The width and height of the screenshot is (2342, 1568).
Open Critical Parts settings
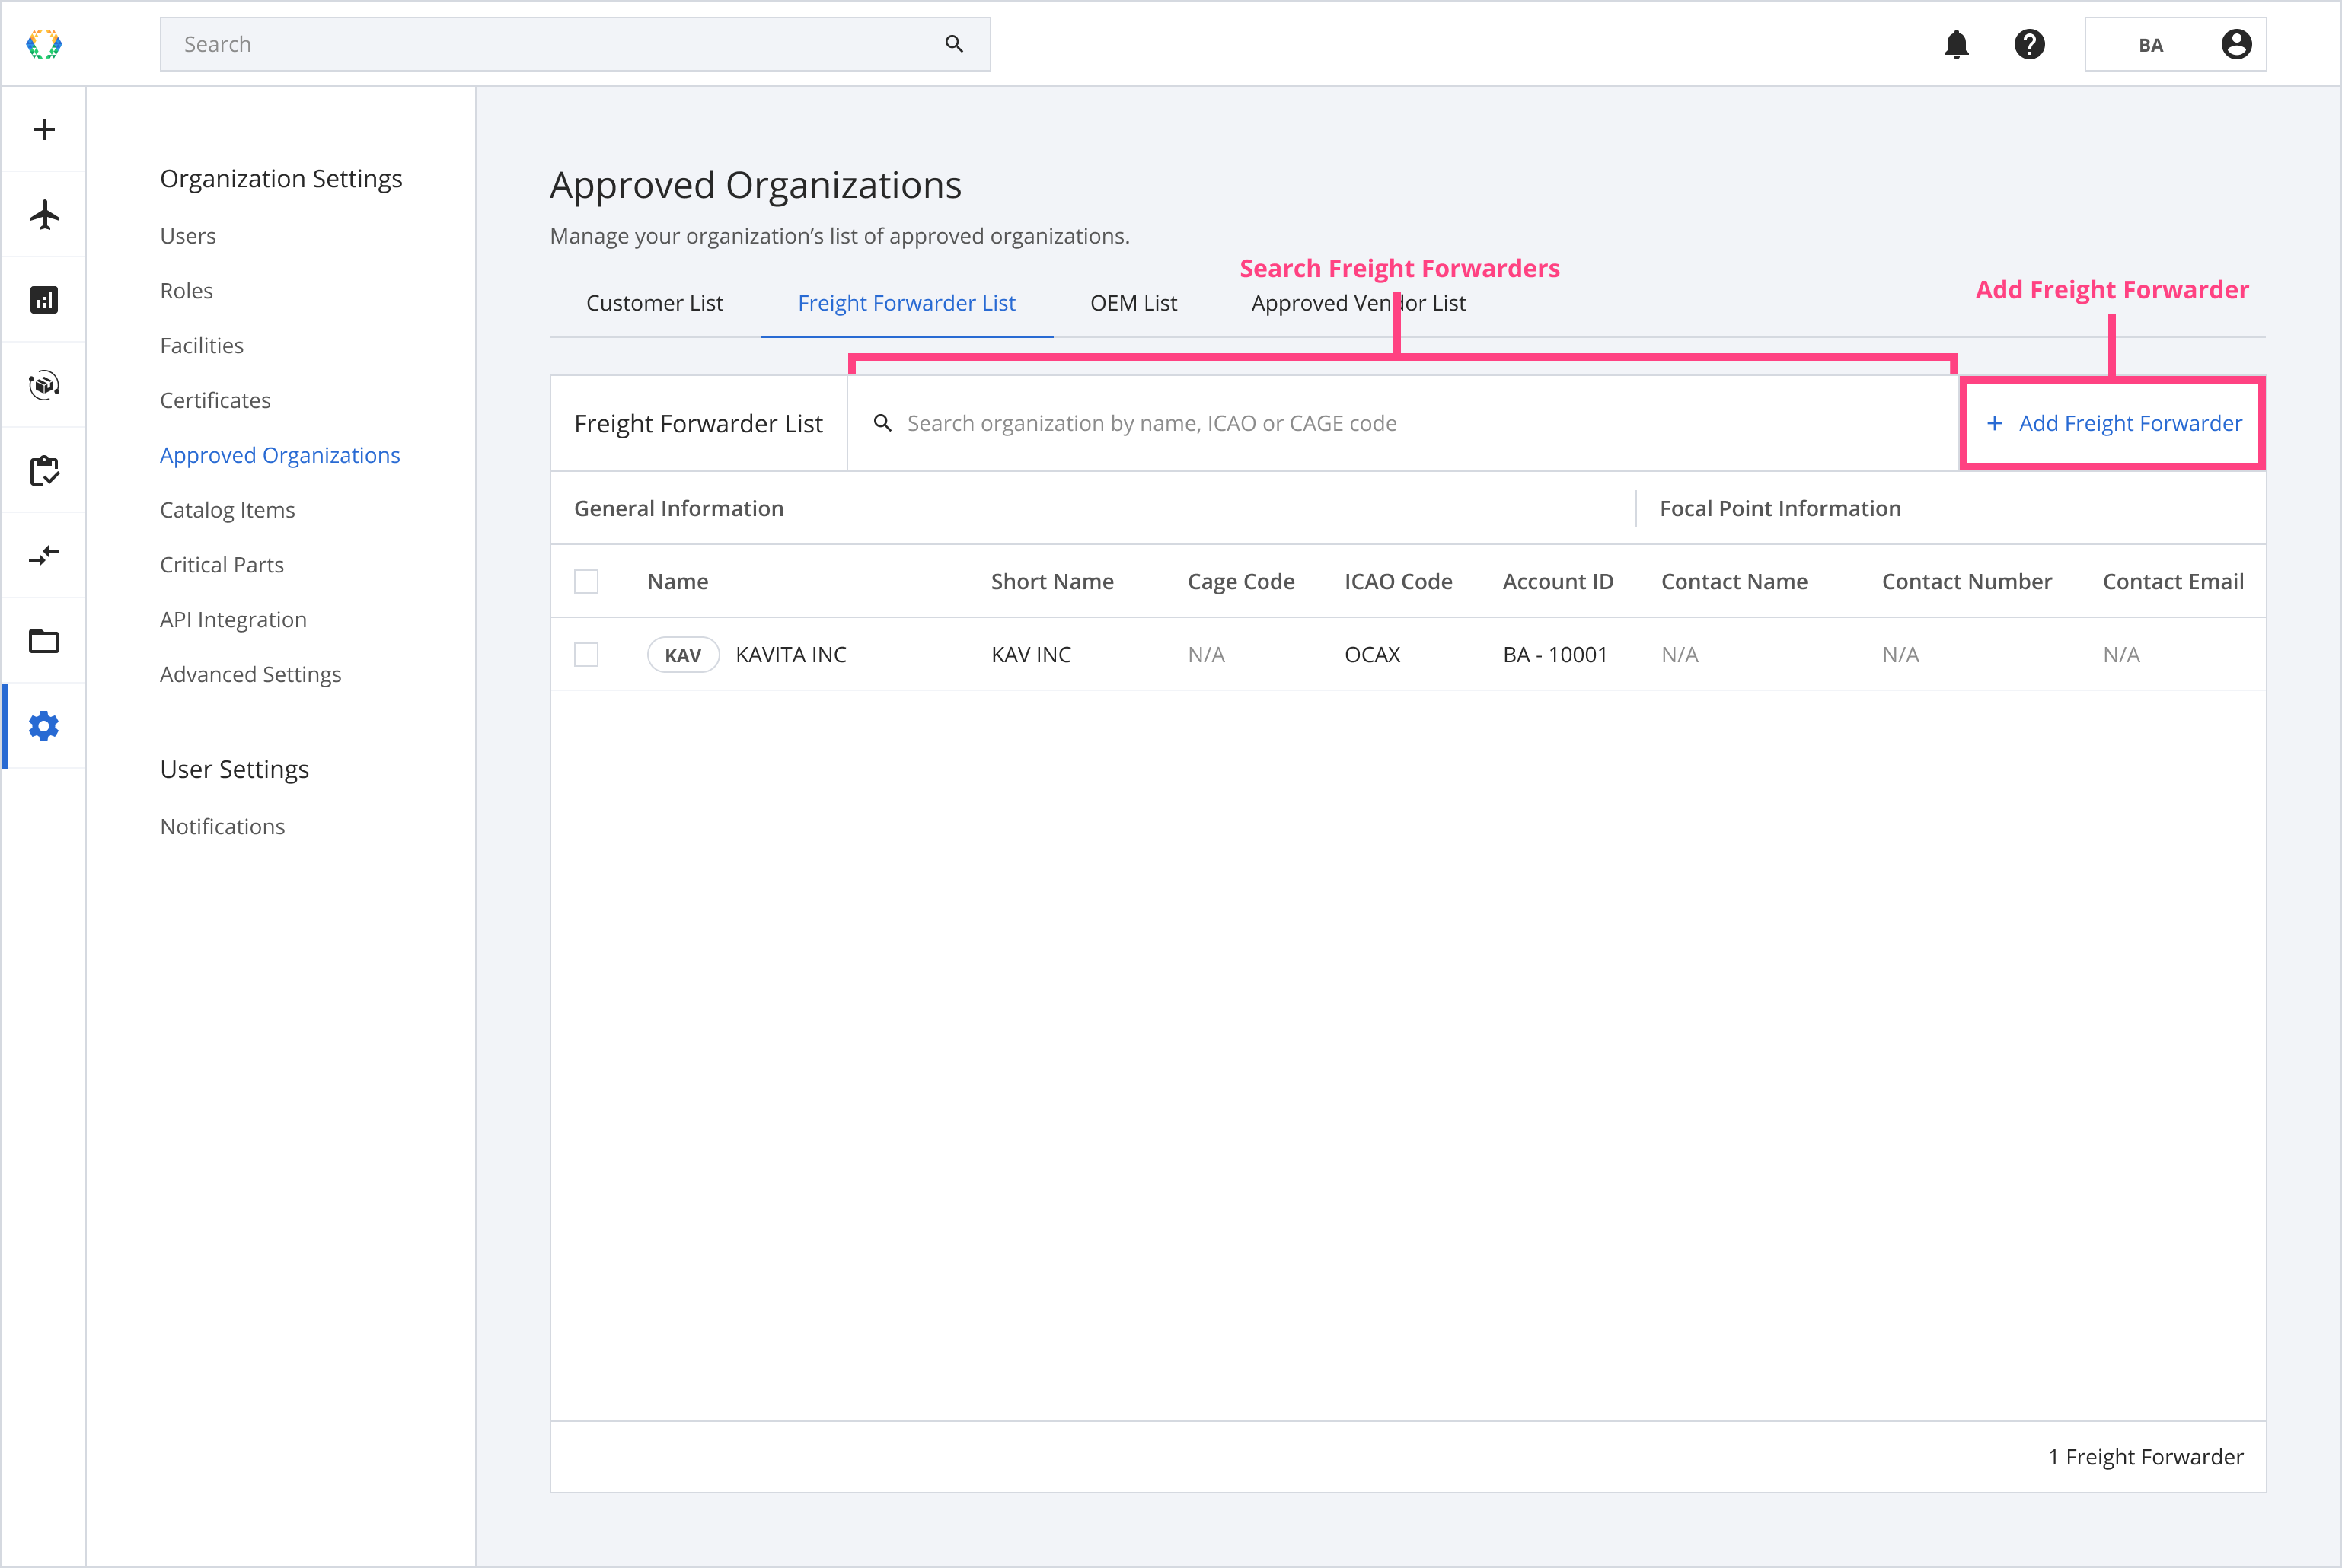pos(222,565)
